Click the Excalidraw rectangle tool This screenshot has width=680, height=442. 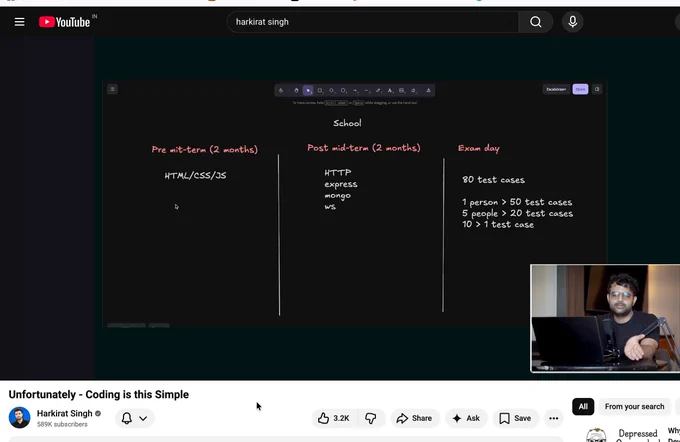point(320,90)
